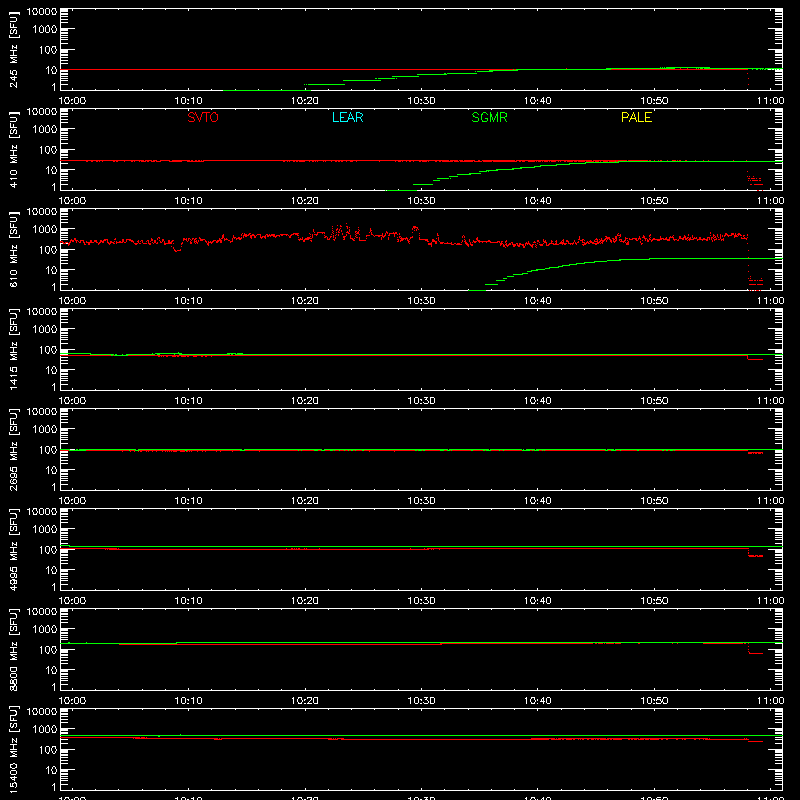Click 11:00 time label below 610 MHz panel

770,301
